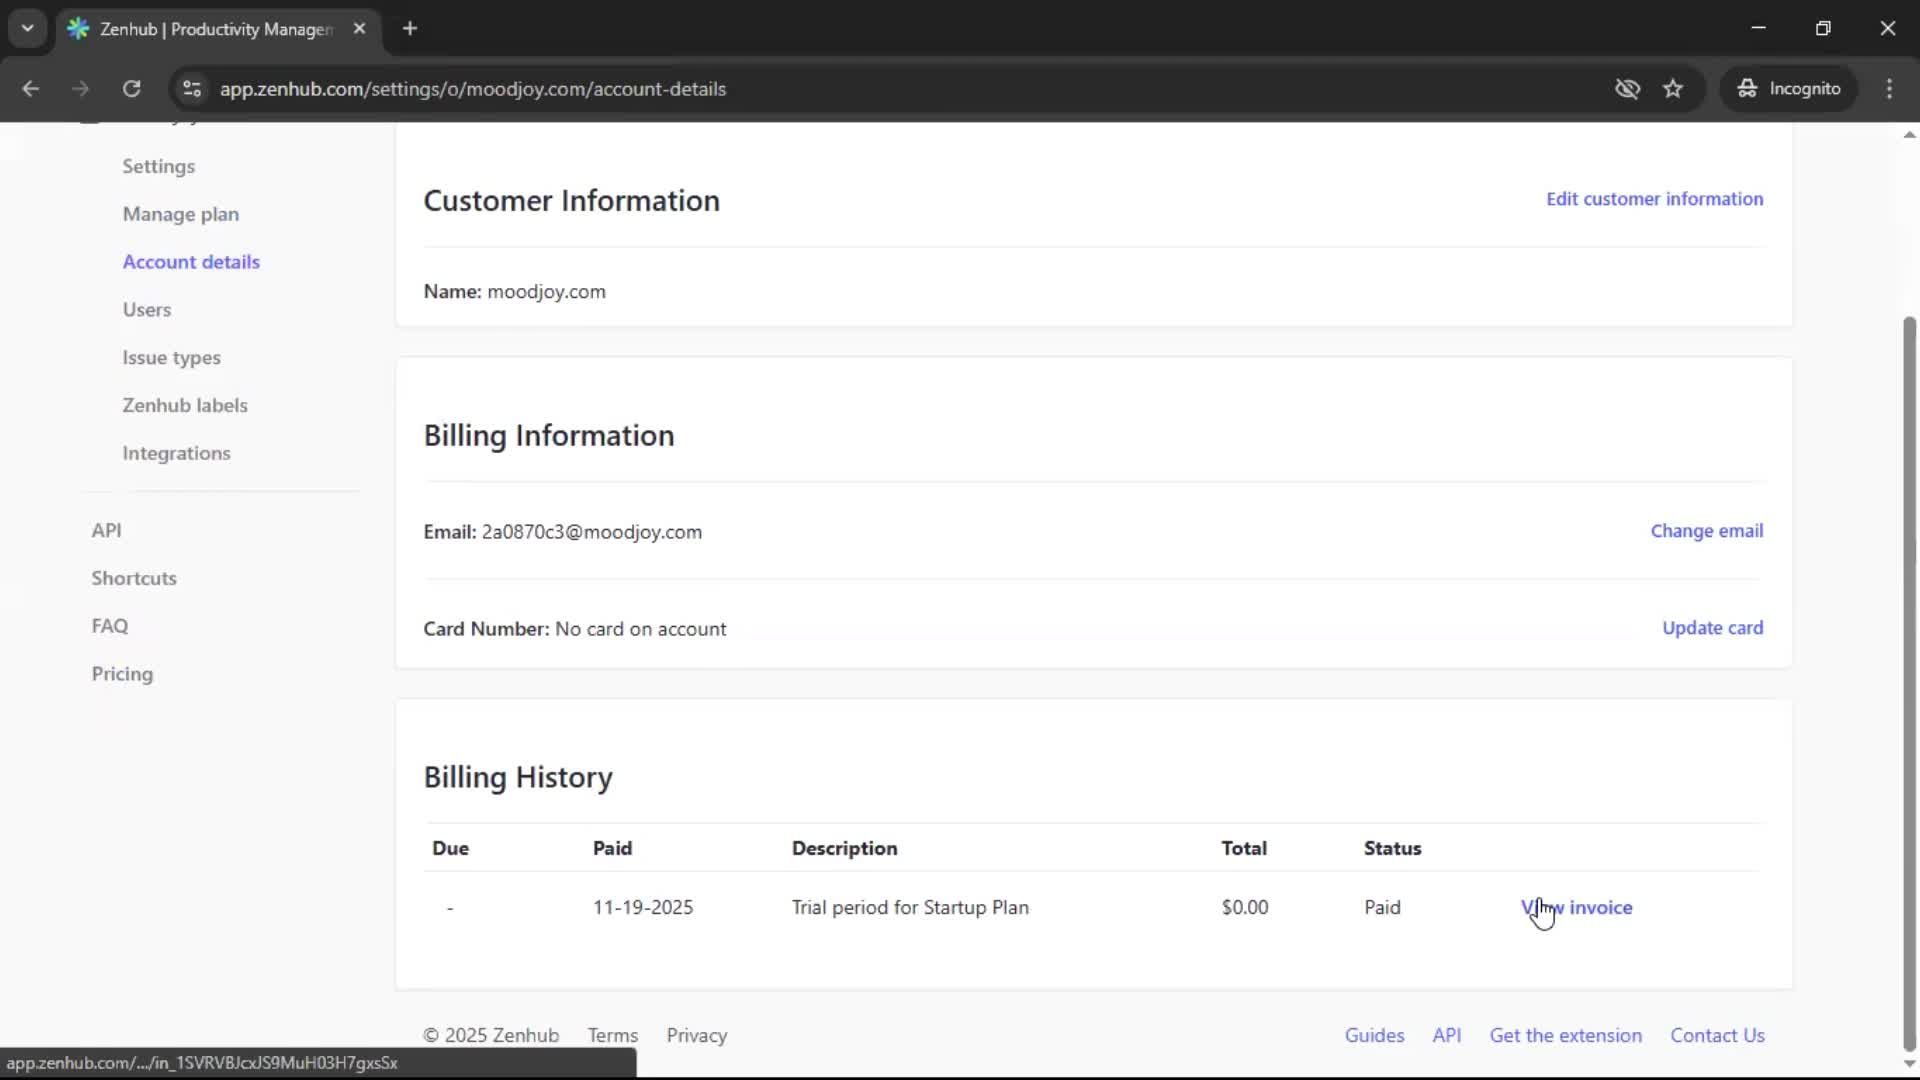
Task: Click Get the extension in the footer
Action: coord(1565,1035)
